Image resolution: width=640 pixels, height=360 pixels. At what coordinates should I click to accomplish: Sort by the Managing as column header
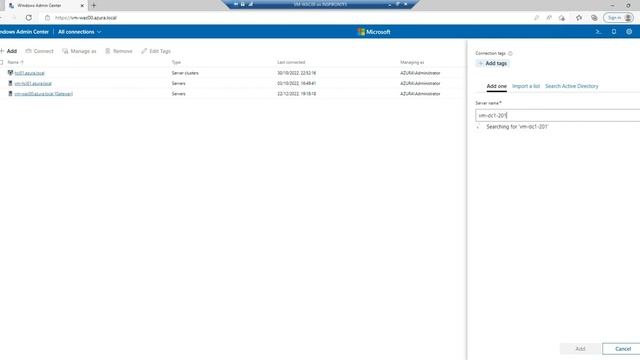(412, 62)
